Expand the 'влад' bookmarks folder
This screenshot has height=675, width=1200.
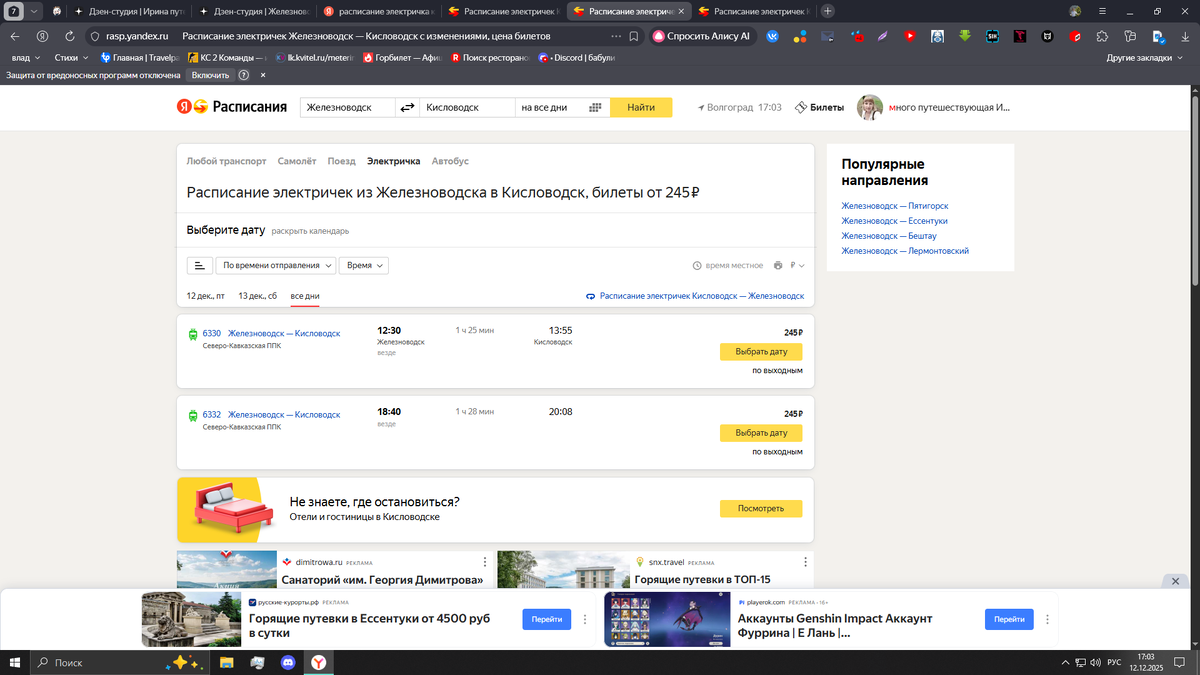click(x=26, y=58)
